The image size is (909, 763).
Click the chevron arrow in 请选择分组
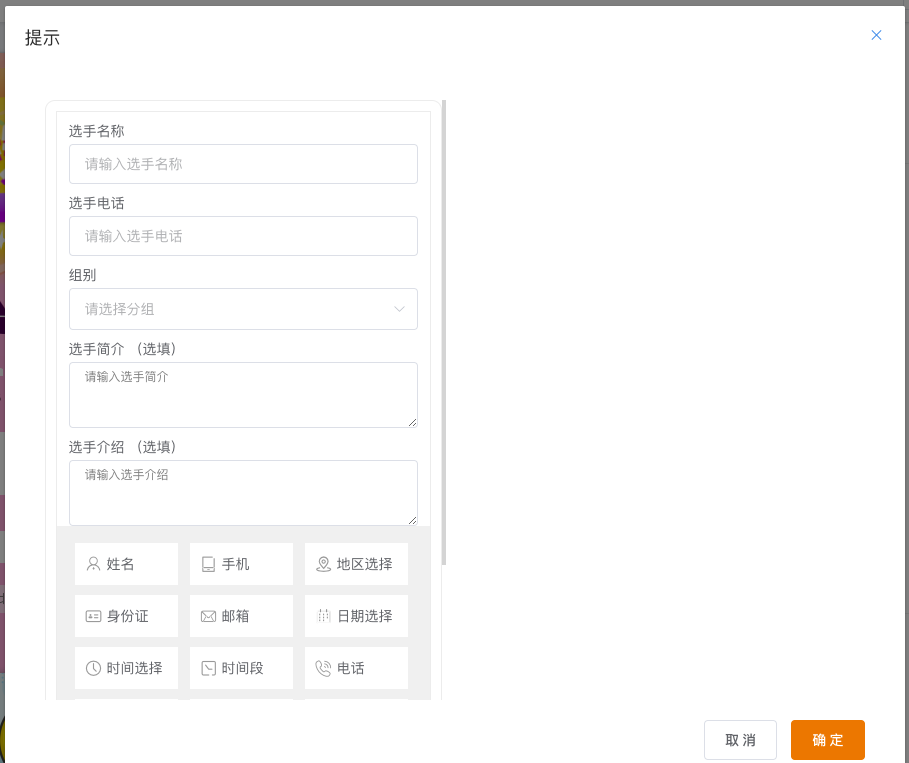coord(400,309)
